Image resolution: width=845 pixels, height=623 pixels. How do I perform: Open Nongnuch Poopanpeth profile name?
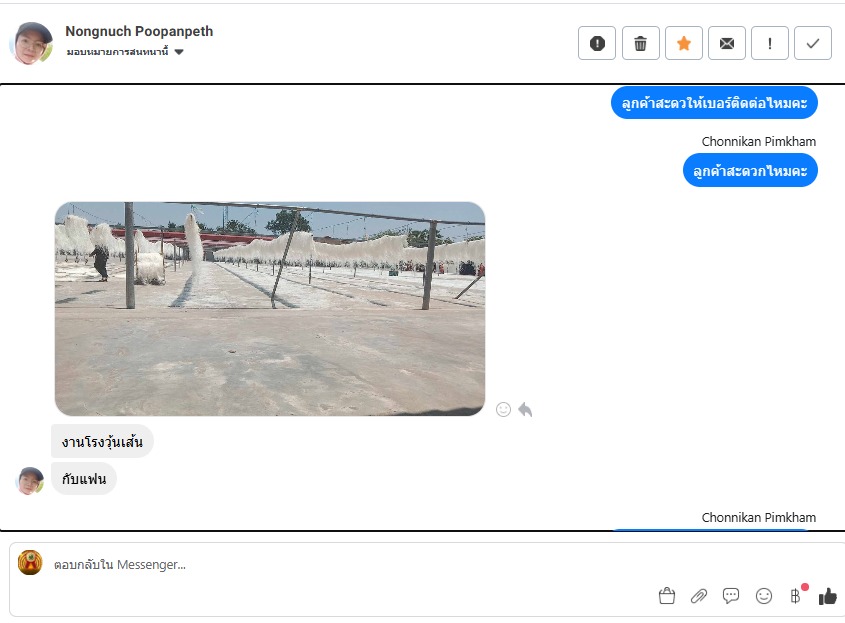click(x=139, y=31)
